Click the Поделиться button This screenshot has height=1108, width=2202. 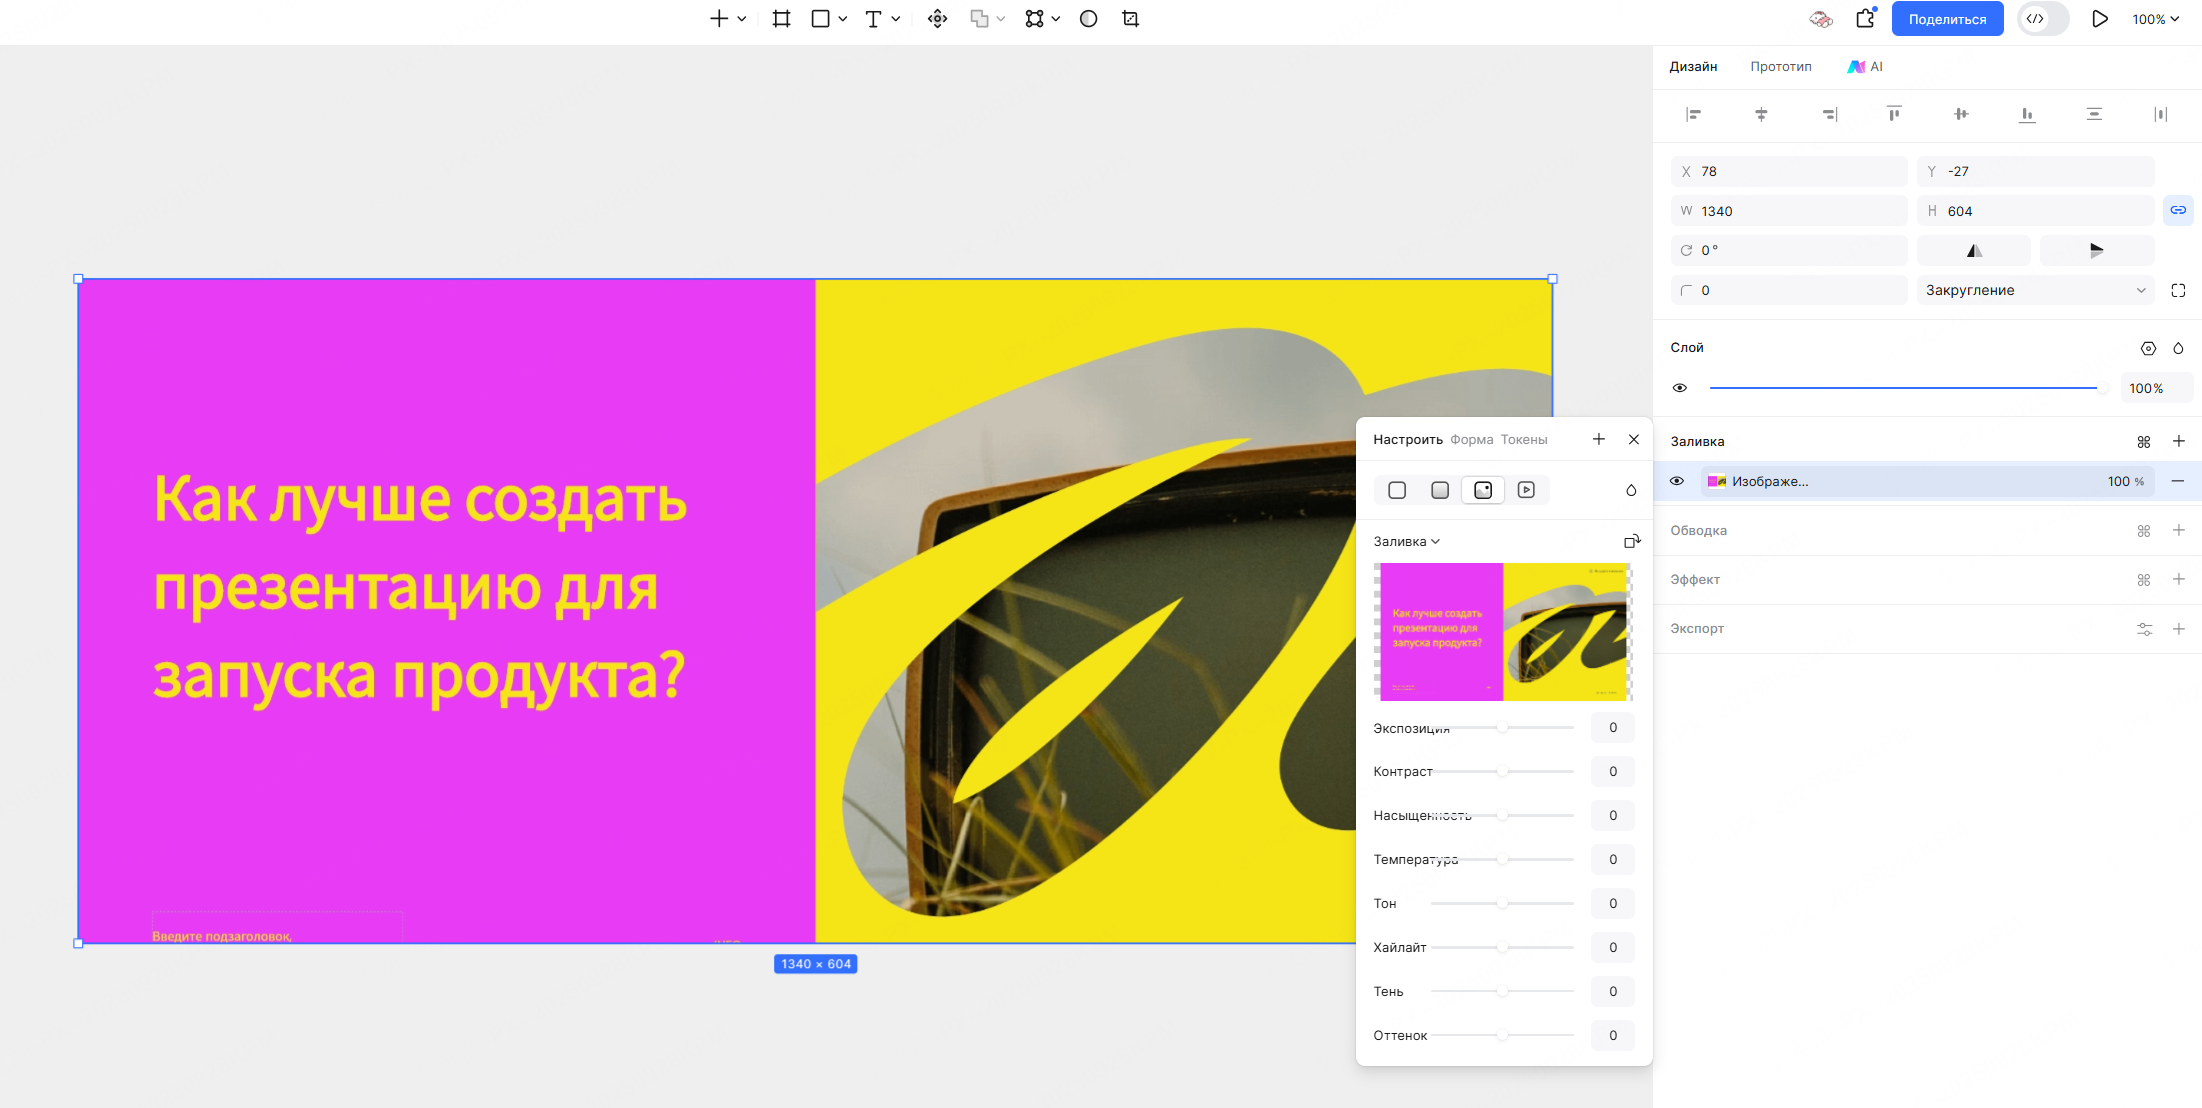click(x=1947, y=18)
